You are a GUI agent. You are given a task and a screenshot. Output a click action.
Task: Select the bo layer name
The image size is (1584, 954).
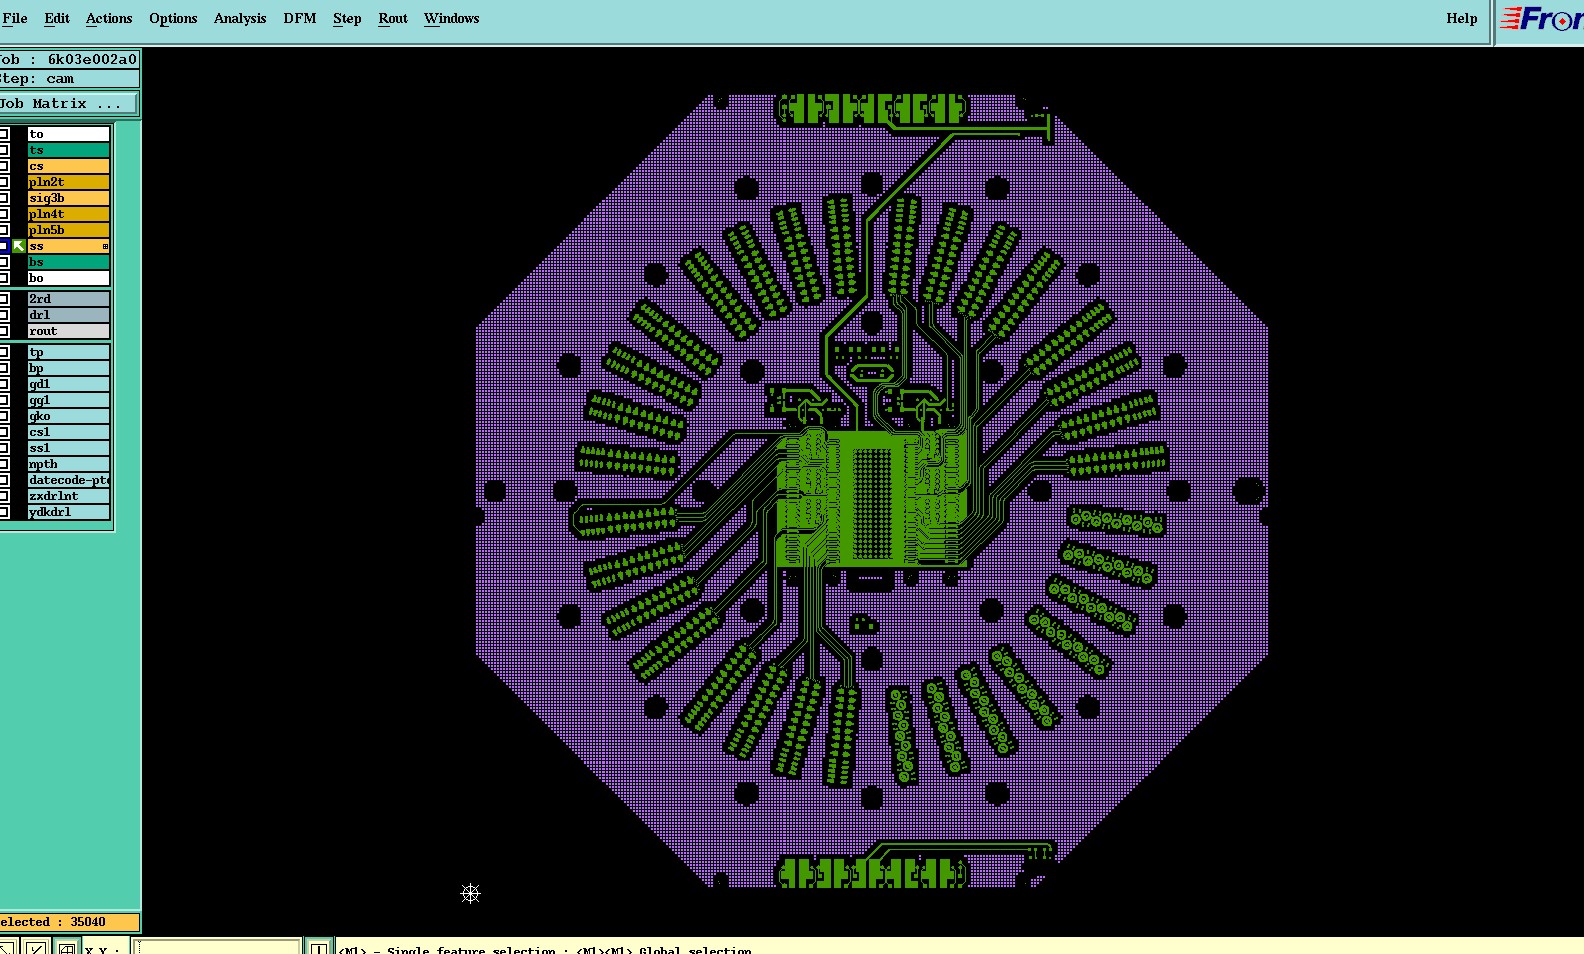(69, 278)
